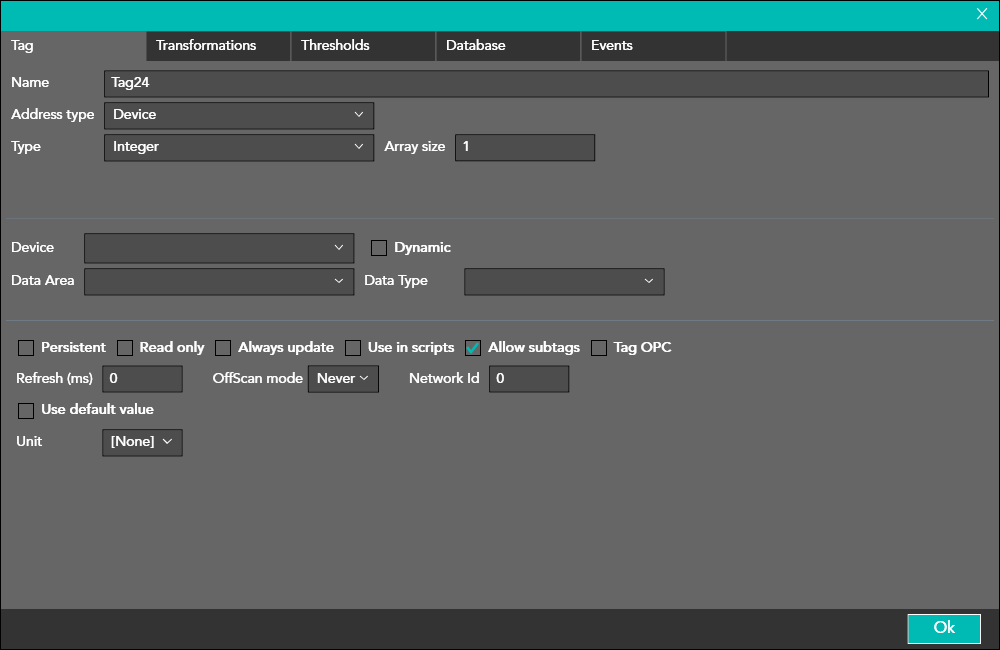Open the Type dropdown showing Integer

click(238, 147)
